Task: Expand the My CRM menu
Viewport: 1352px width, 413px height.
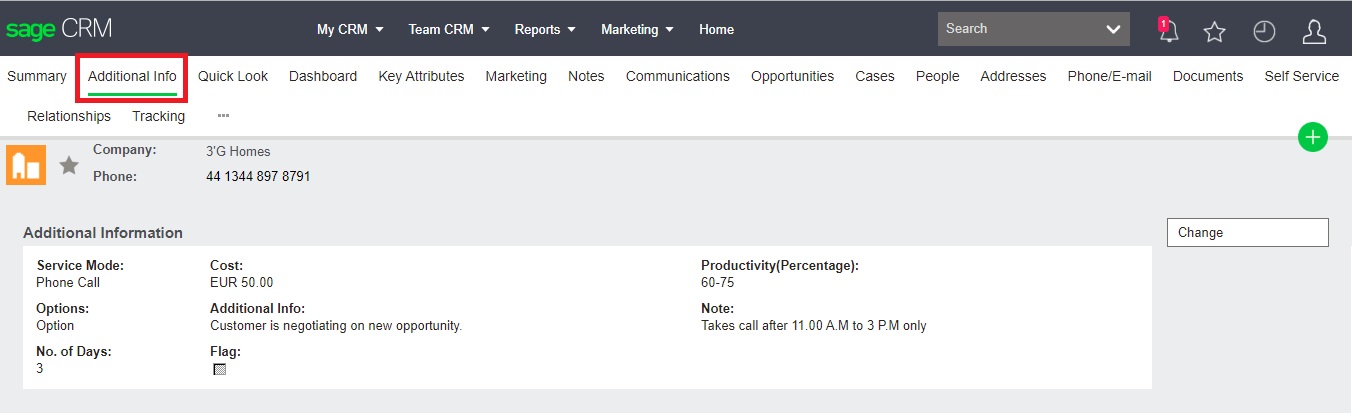Action: 350,29
